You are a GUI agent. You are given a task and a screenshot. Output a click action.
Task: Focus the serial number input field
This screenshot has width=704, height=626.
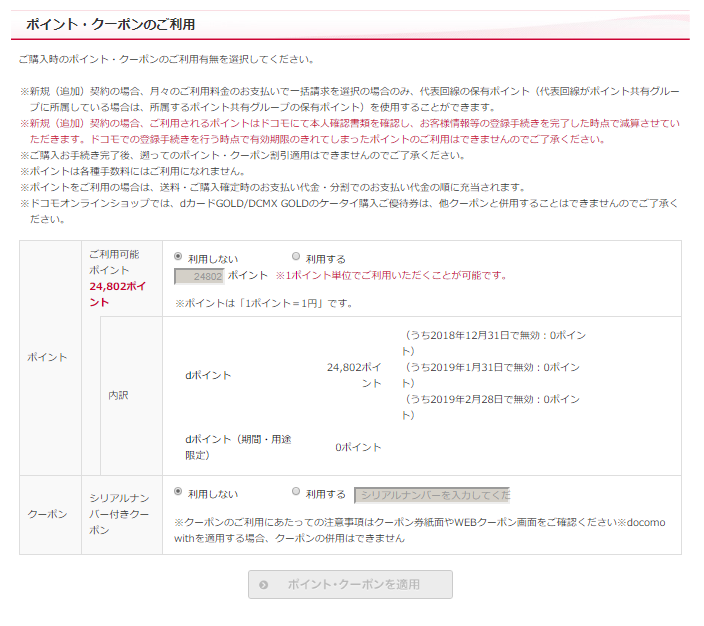(x=432, y=494)
